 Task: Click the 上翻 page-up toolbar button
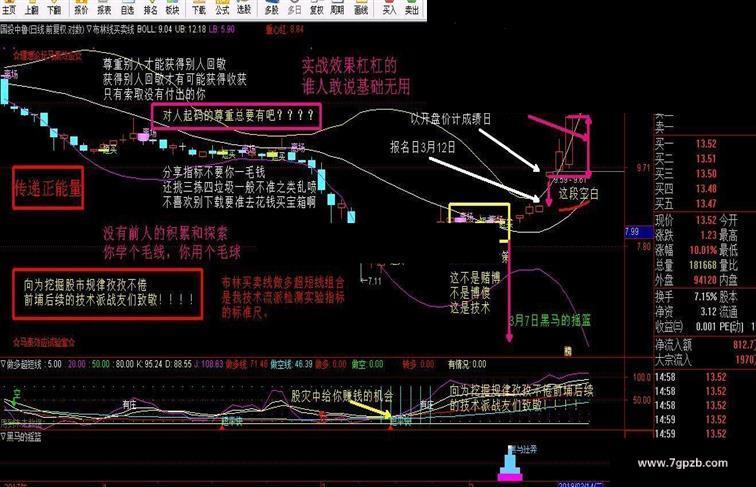31,9
